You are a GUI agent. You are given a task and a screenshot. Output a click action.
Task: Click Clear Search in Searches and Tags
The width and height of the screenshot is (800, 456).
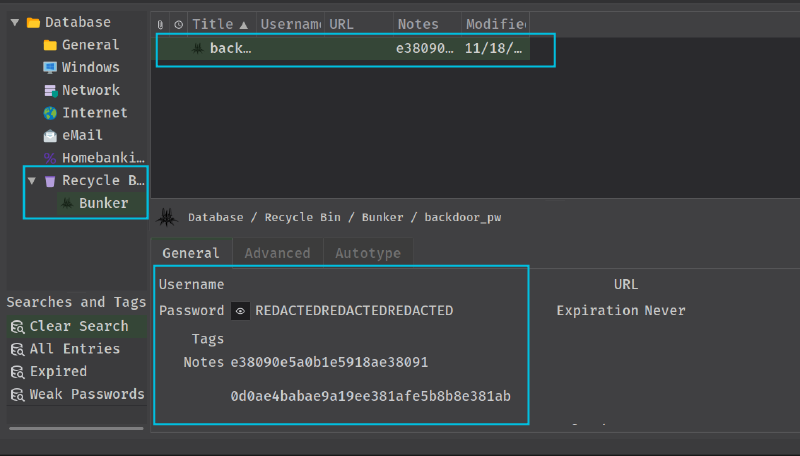pyautogui.click(x=78, y=326)
